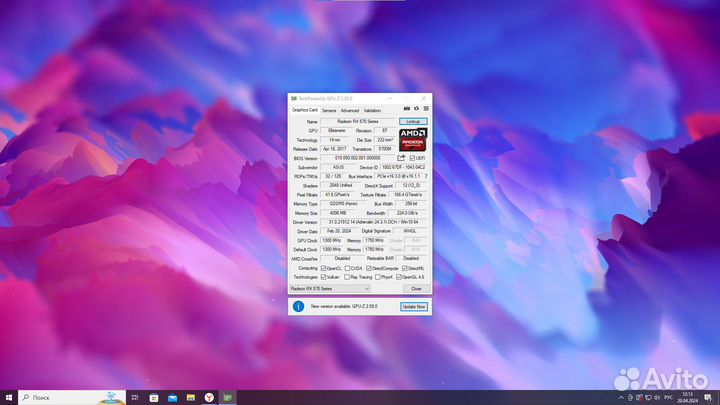This screenshot has height=405, width=720.
Task: Open the clock and date panel
Action: coord(687,398)
